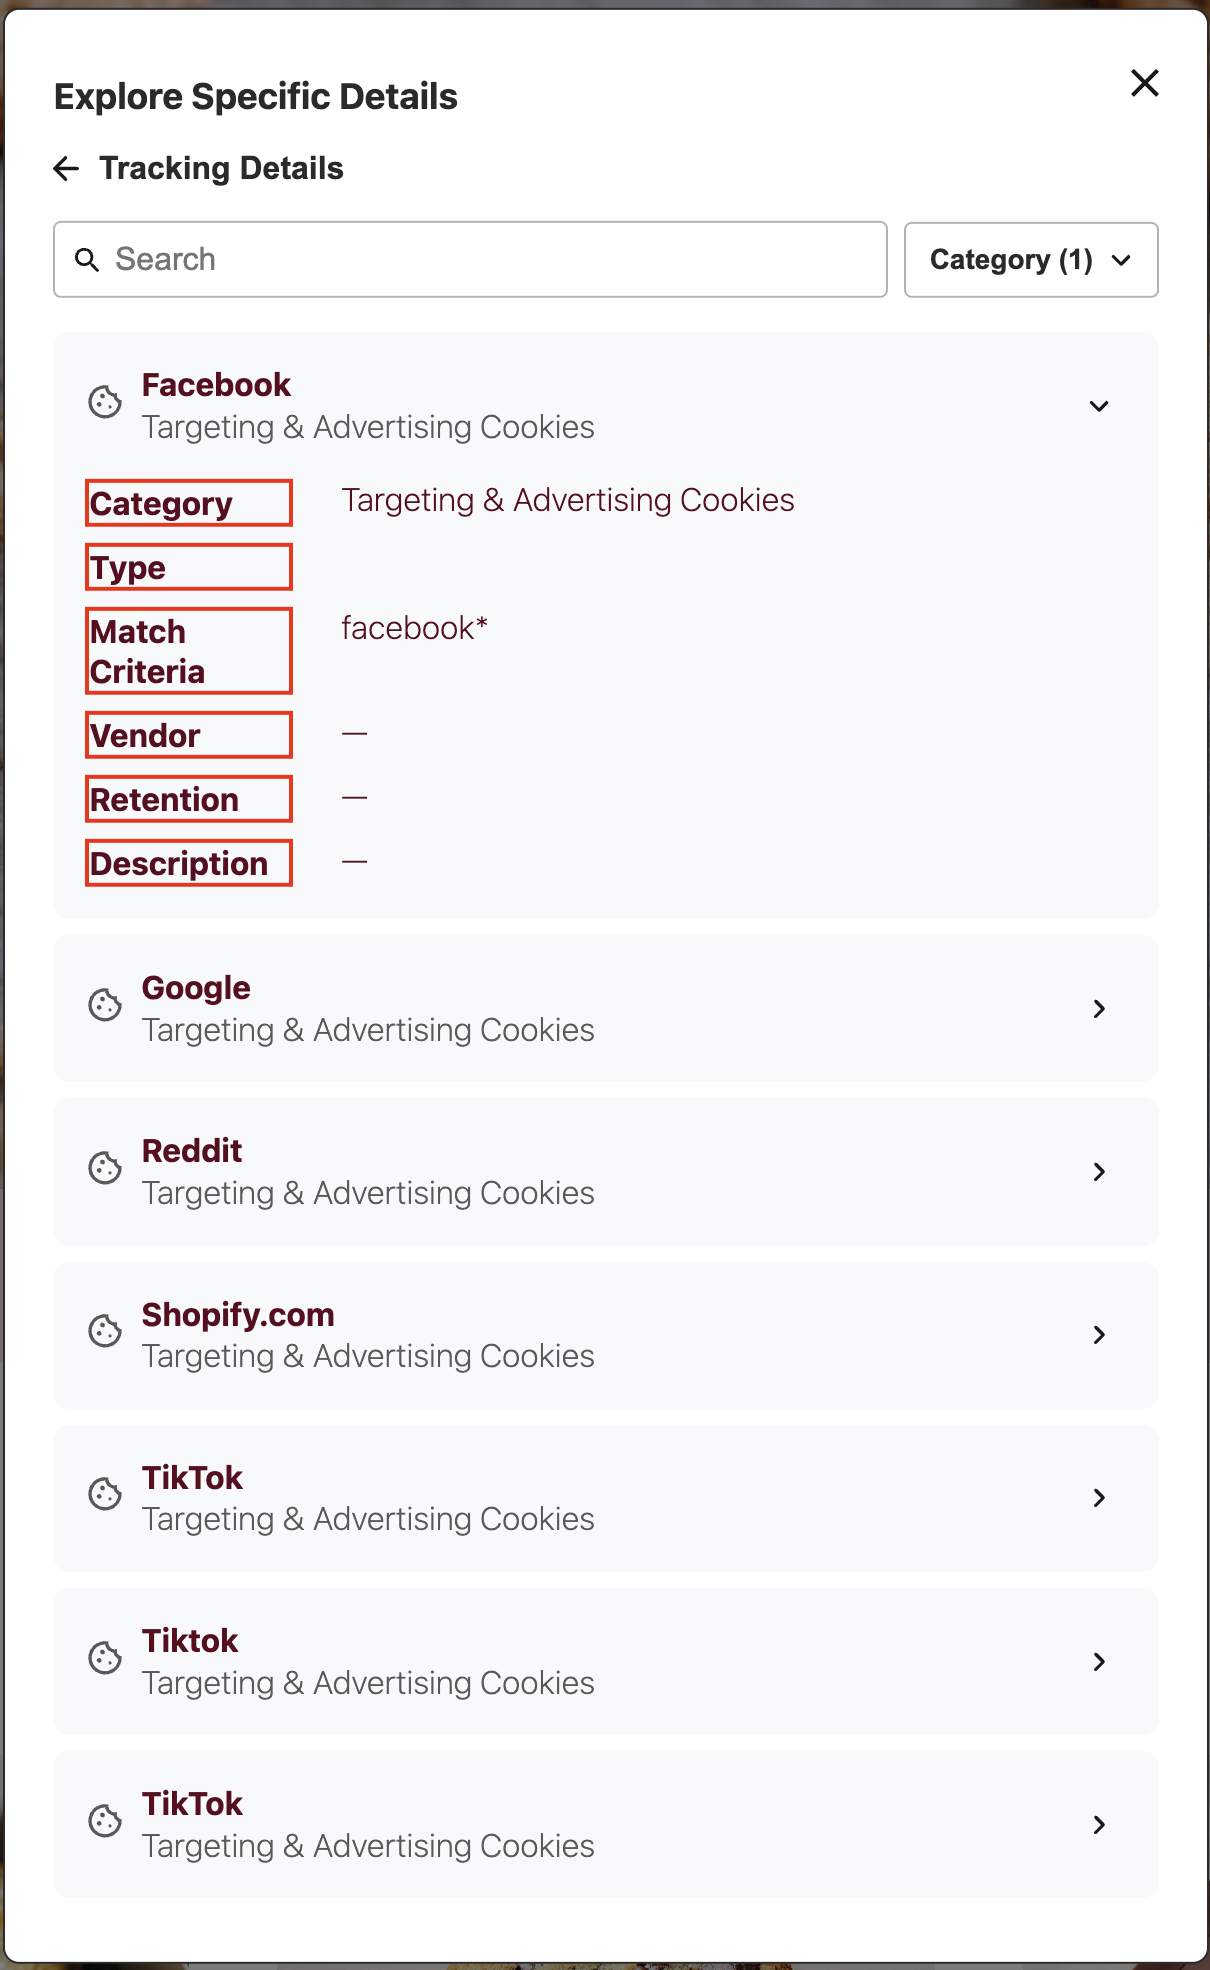Close the Explore Specific Details dialog
The width and height of the screenshot is (1210, 1970).
coord(1144,83)
